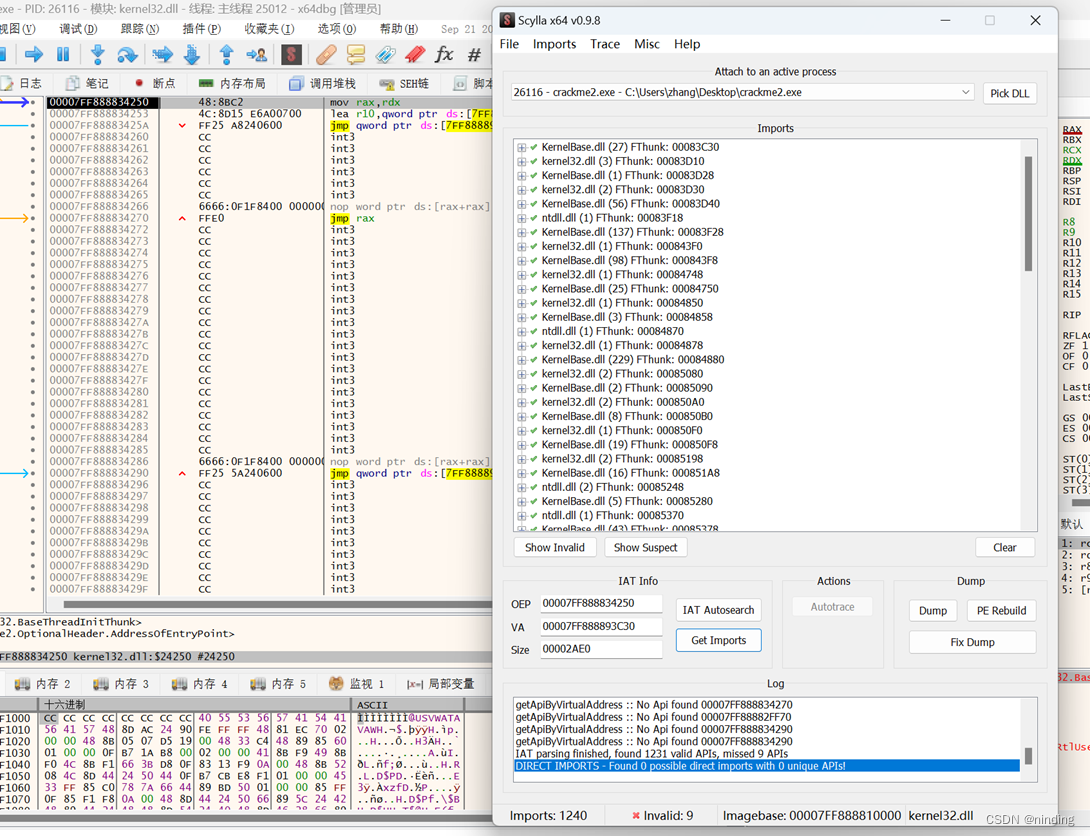Open Scylla File menu

tap(509, 44)
